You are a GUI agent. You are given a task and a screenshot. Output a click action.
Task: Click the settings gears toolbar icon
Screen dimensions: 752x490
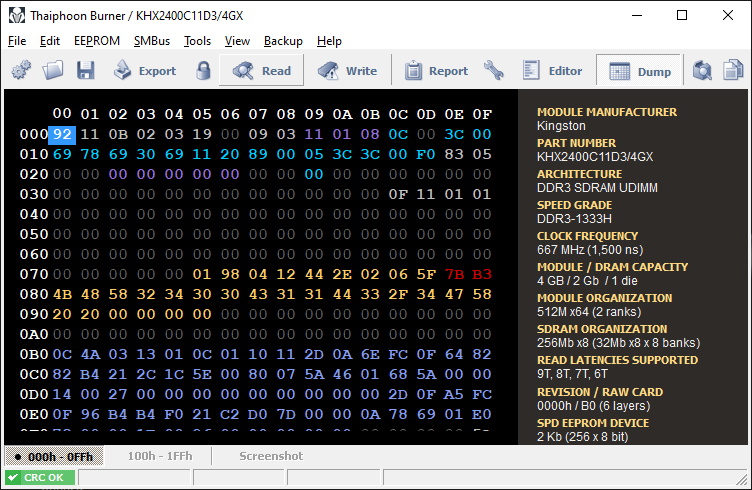(21, 70)
